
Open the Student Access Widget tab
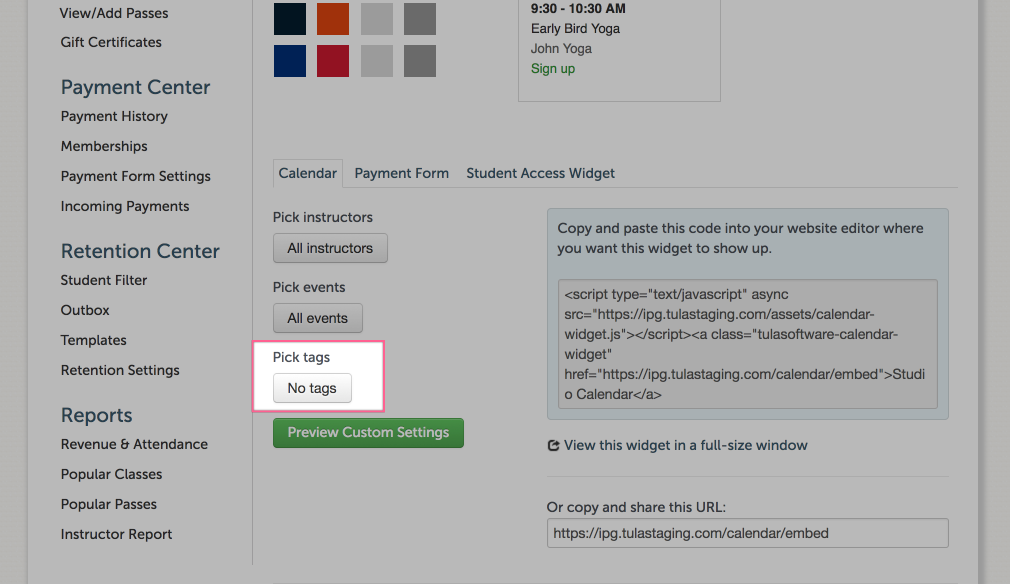(540, 173)
